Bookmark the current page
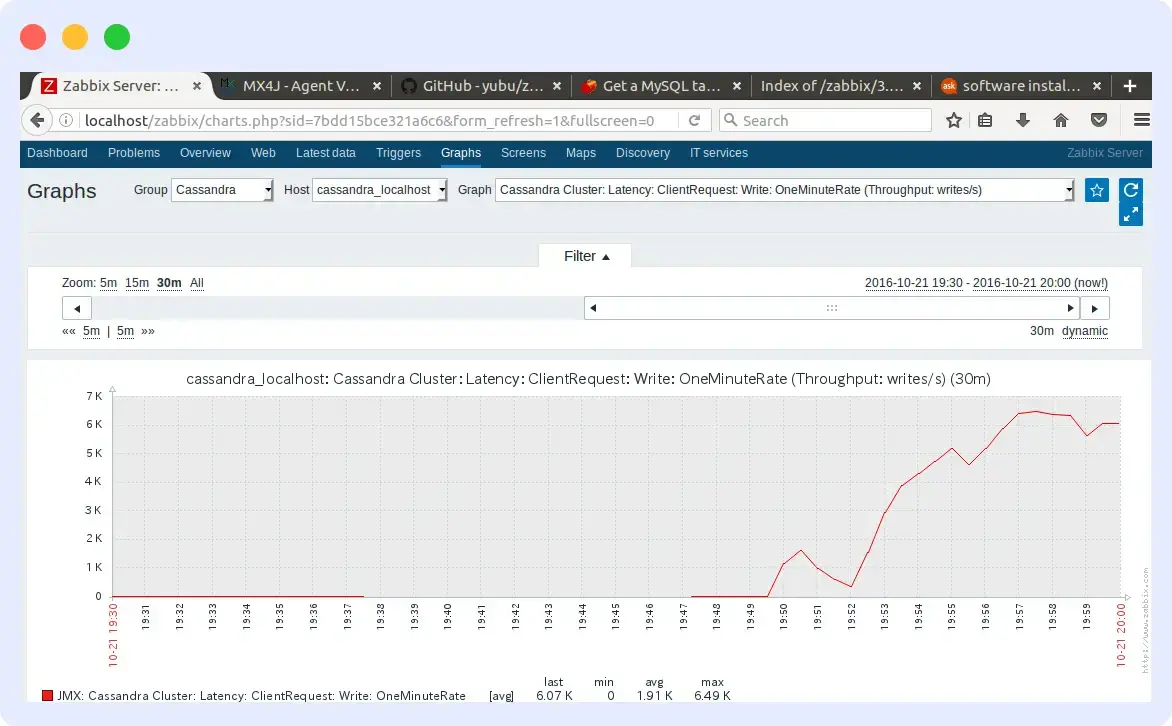Viewport: 1172px width, 726px height. [953, 120]
